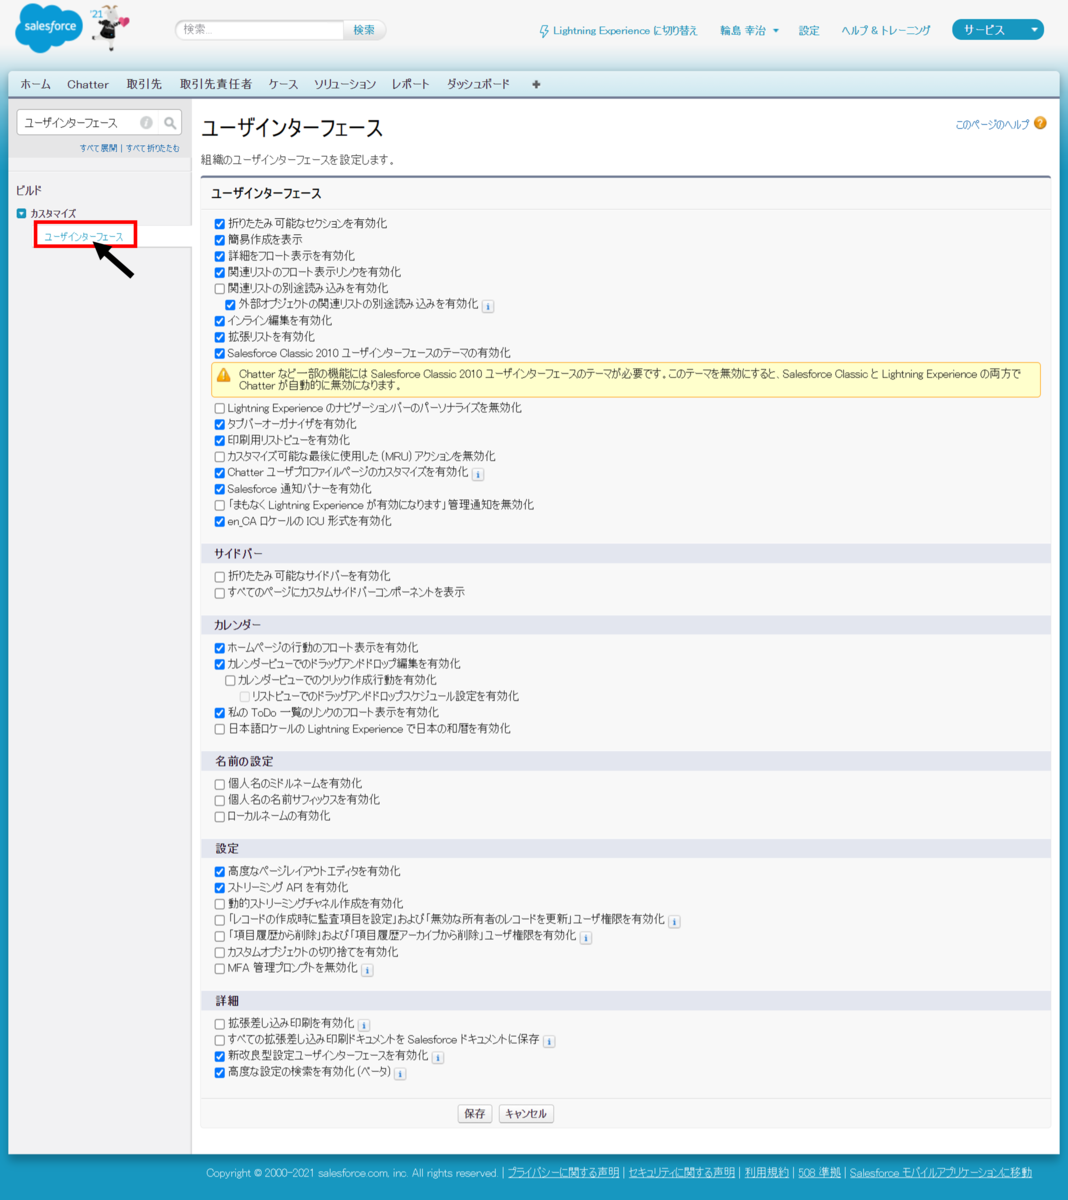Screen dimensions: 1068x1200
Task: Open the 取引先 tab
Action: pyautogui.click(x=144, y=85)
